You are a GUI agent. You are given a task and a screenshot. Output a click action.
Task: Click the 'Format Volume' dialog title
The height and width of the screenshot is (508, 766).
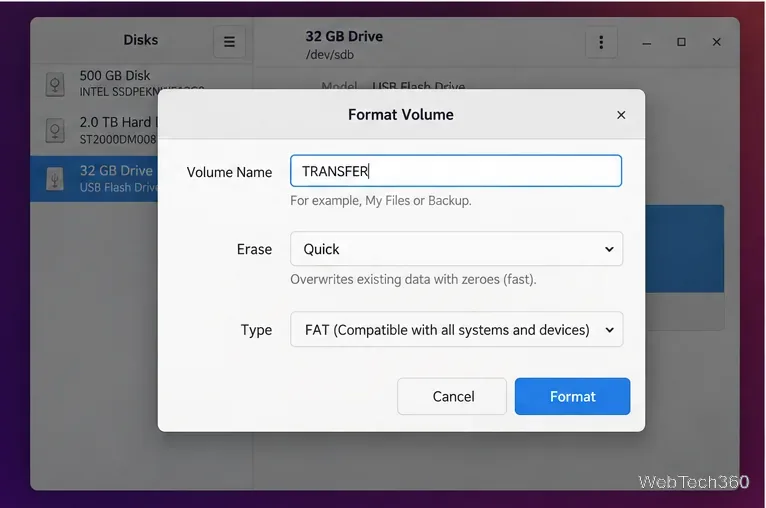(x=401, y=115)
